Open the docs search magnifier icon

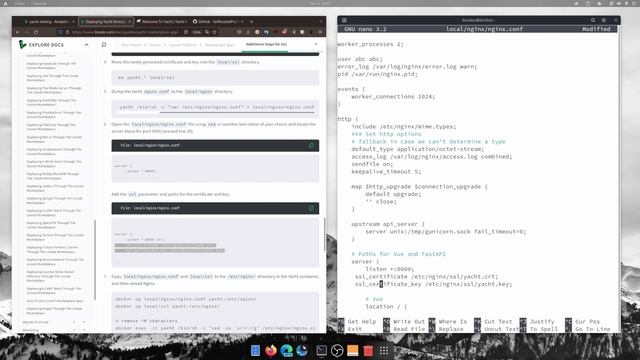pyautogui.click(x=104, y=44)
